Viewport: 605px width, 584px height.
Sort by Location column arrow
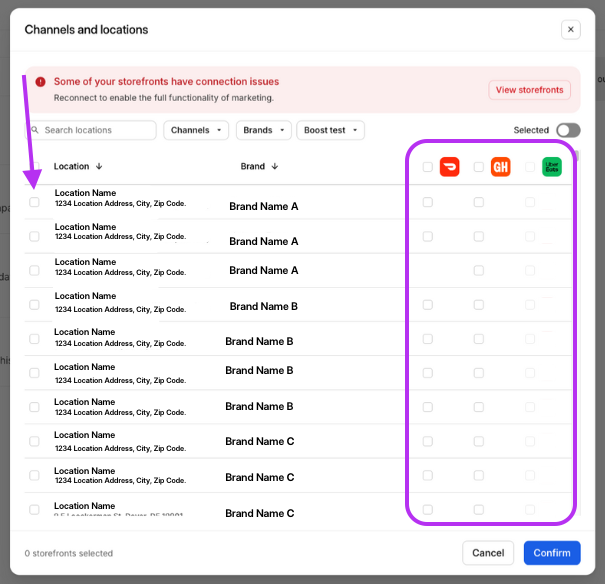coord(99,166)
